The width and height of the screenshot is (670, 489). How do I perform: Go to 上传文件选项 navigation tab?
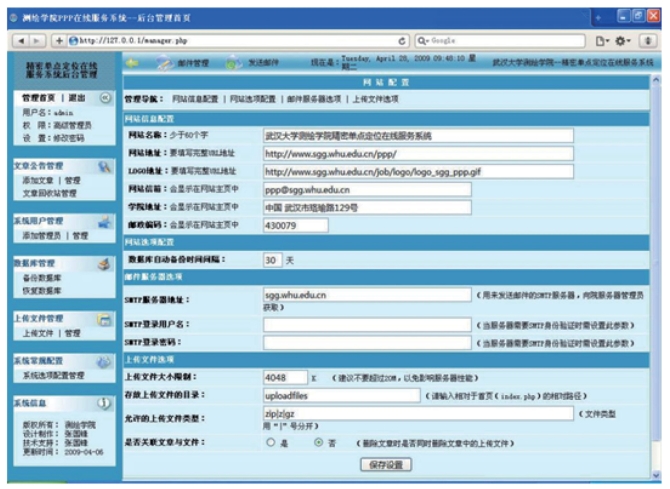click(376, 99)
